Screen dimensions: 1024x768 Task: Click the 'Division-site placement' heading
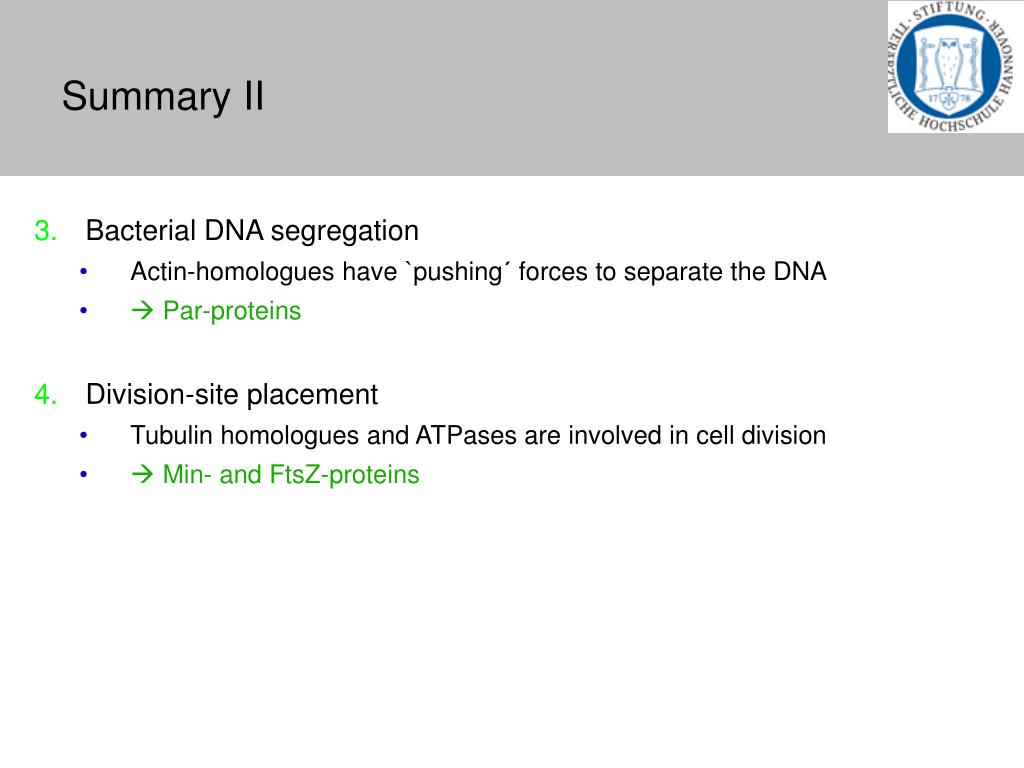point(232,395)
